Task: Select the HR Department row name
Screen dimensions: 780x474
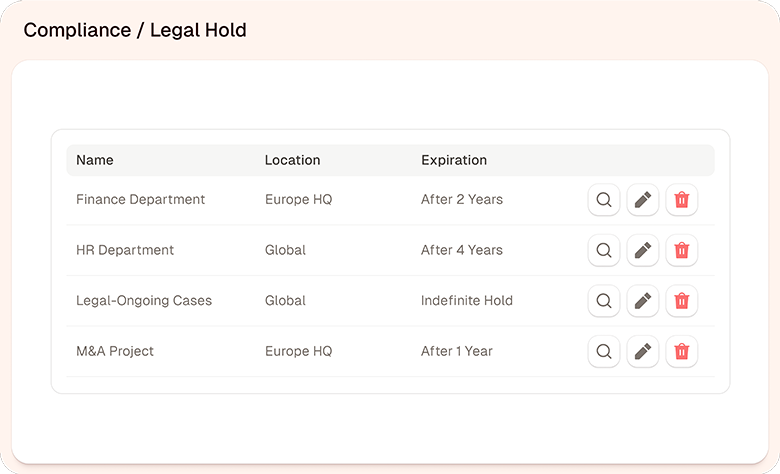Action: pos(125,250)
